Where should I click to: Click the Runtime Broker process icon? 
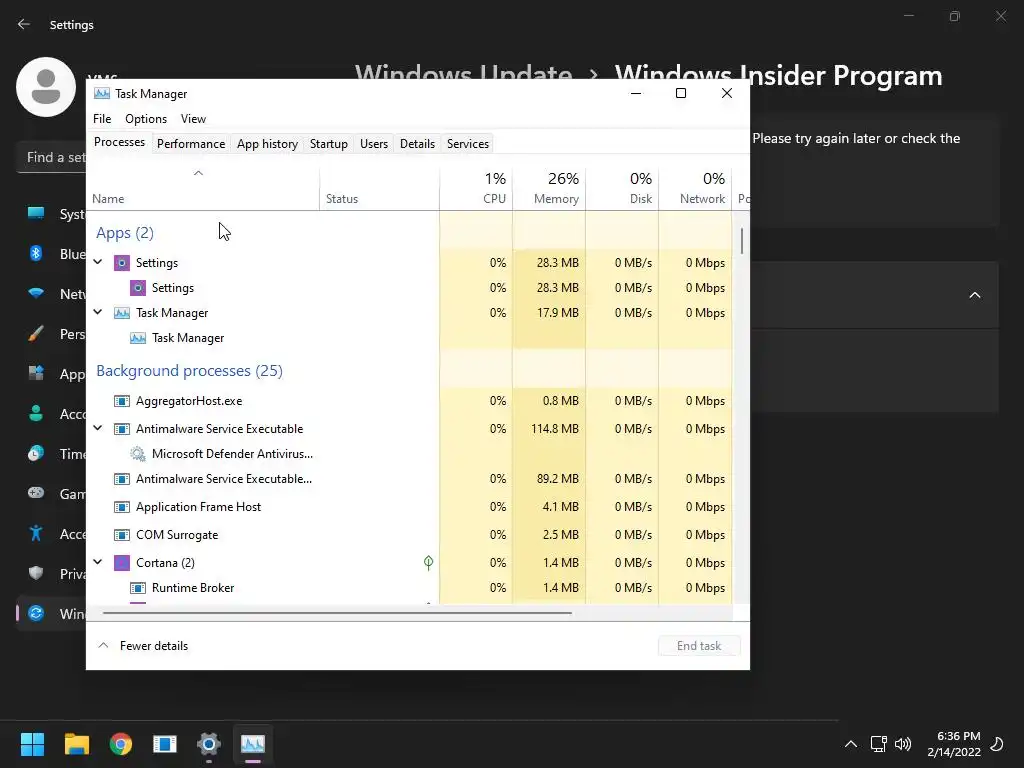coord(137,588)
